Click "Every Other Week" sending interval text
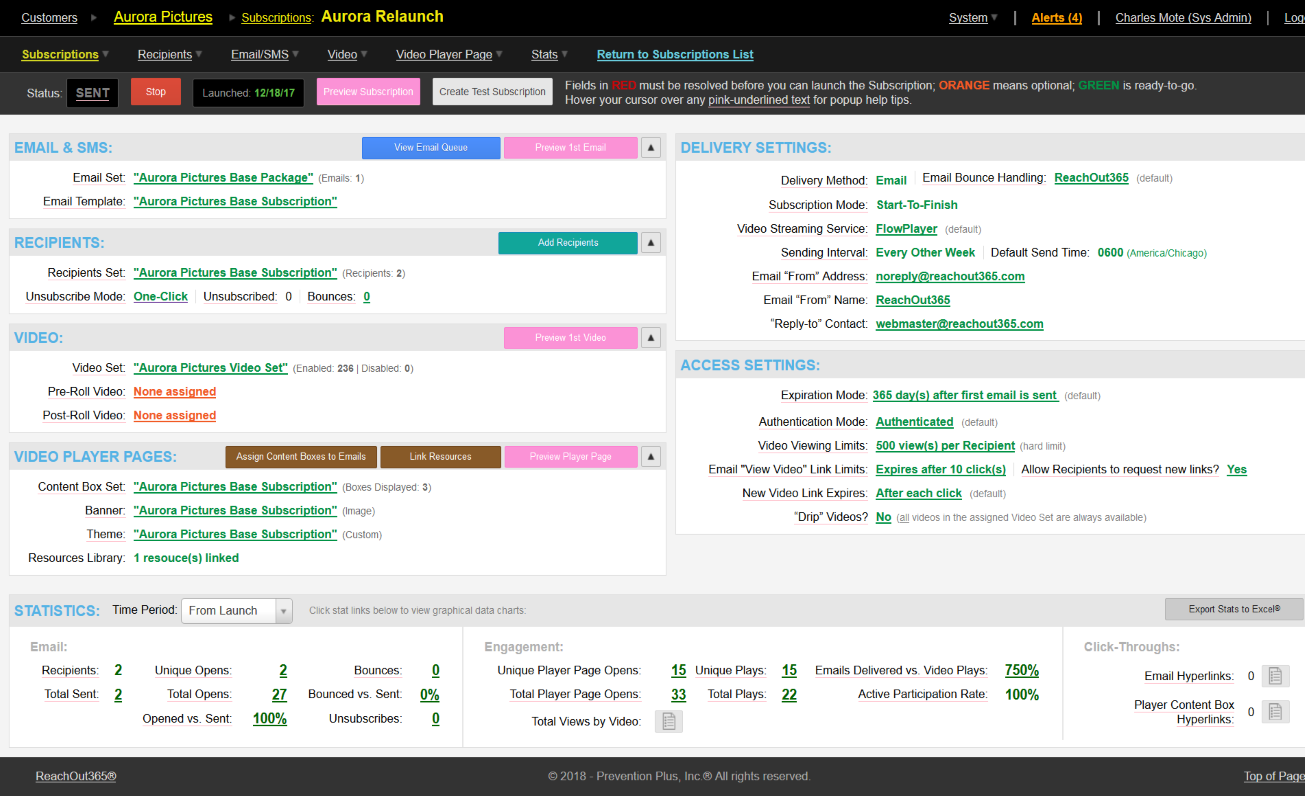 [x=925, y=253]
